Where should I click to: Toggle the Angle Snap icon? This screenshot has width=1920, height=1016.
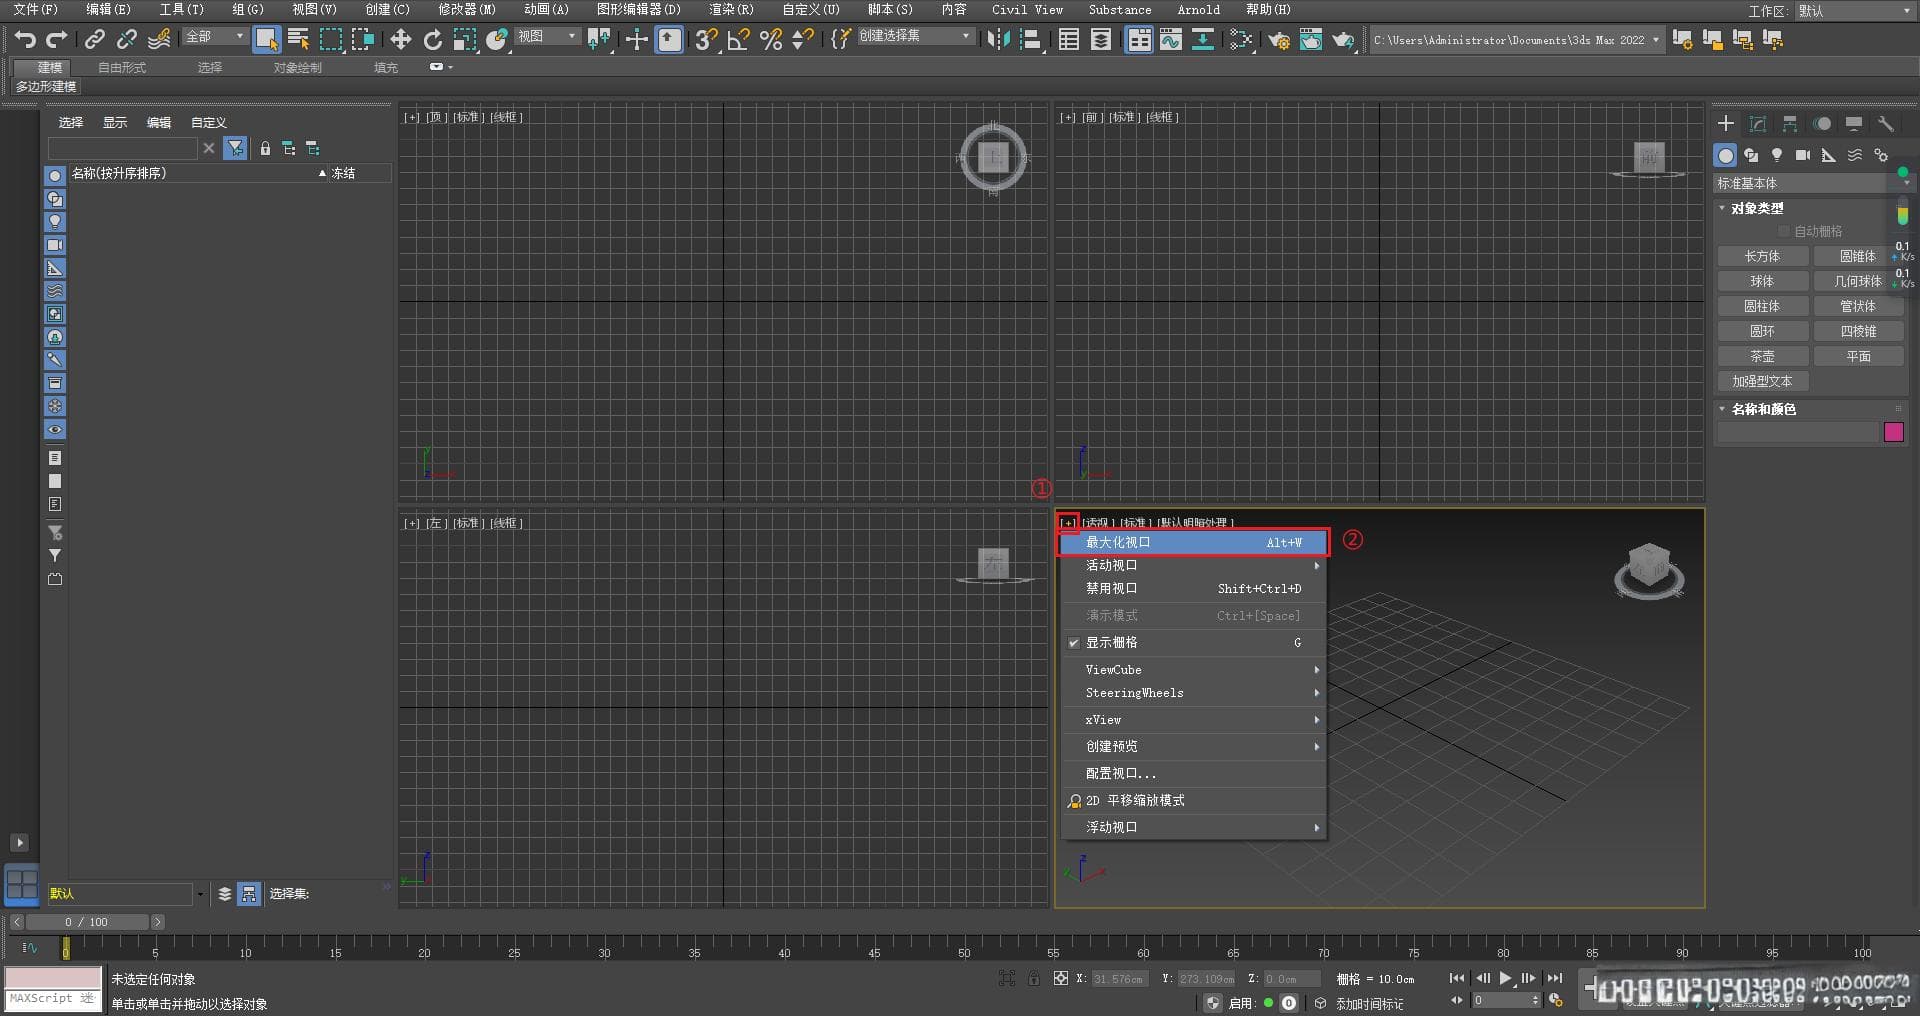click(739, 39)
